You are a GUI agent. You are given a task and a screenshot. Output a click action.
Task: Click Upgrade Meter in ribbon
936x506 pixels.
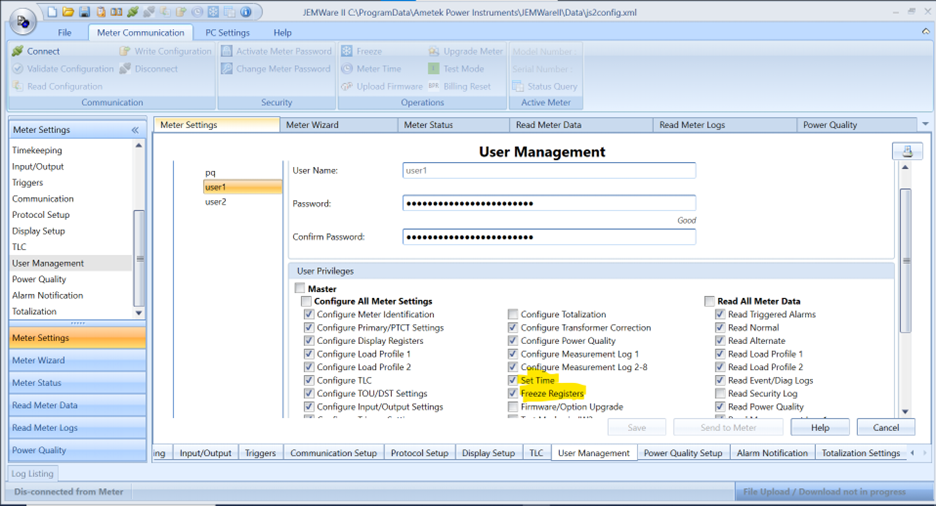point(466,51)
